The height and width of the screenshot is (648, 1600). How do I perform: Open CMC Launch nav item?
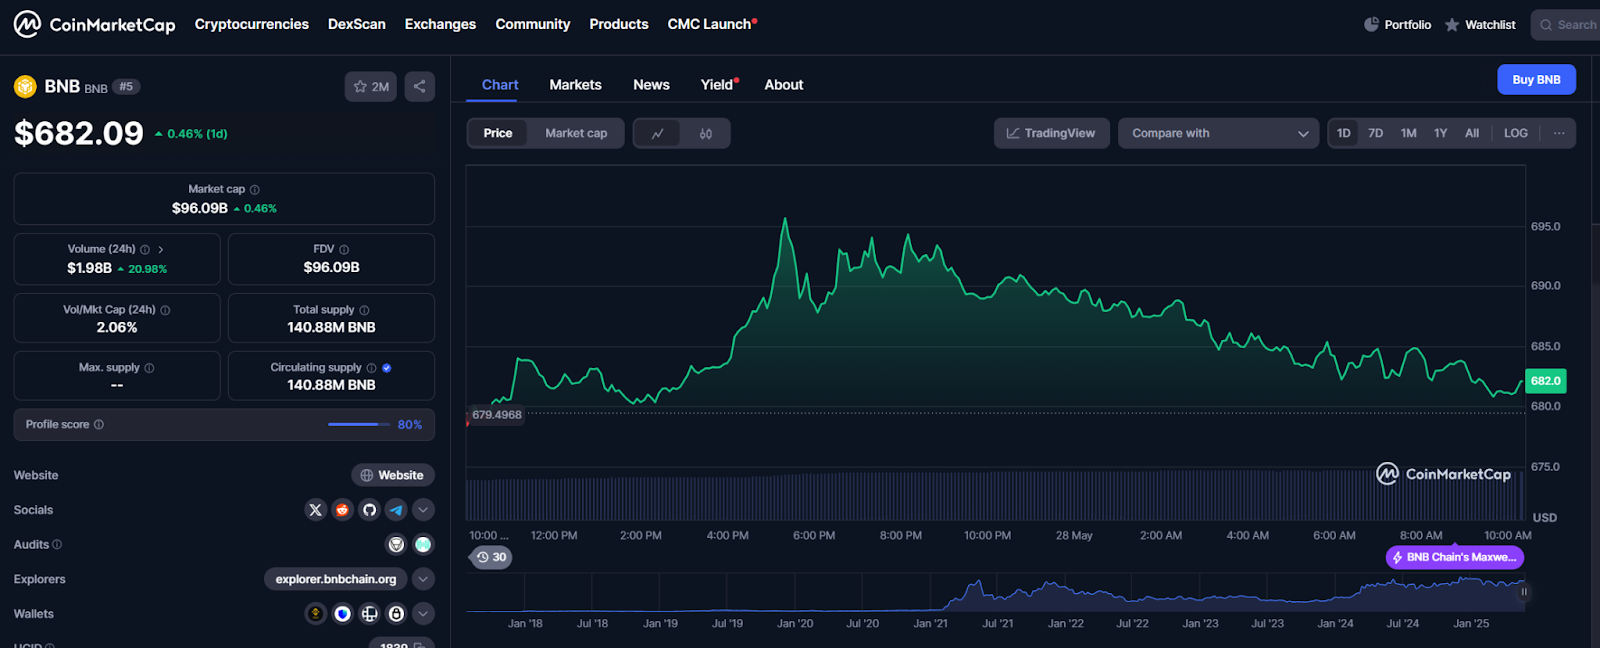712,24
